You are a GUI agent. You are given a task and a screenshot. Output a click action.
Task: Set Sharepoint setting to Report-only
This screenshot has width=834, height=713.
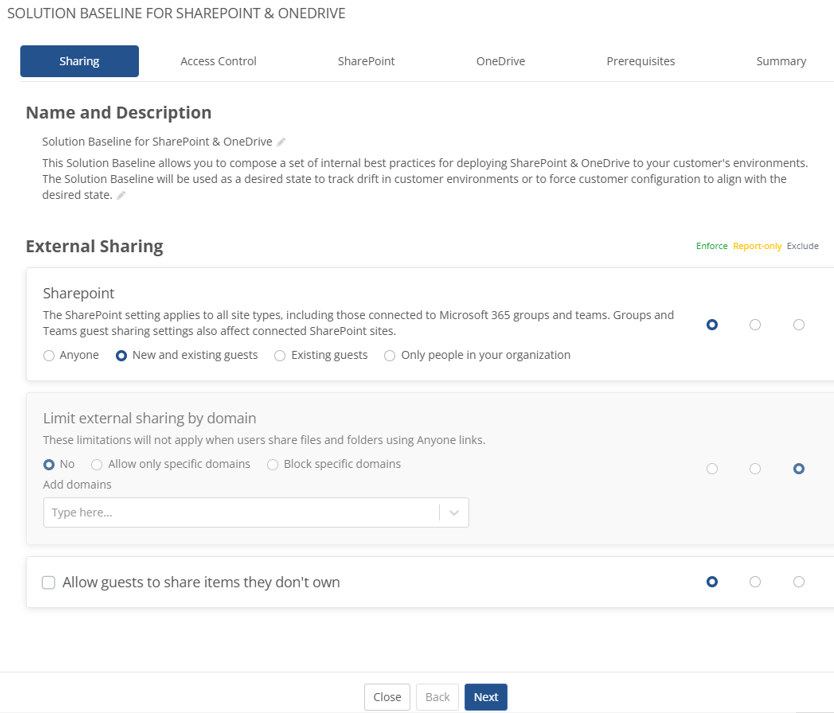[755, 324]
